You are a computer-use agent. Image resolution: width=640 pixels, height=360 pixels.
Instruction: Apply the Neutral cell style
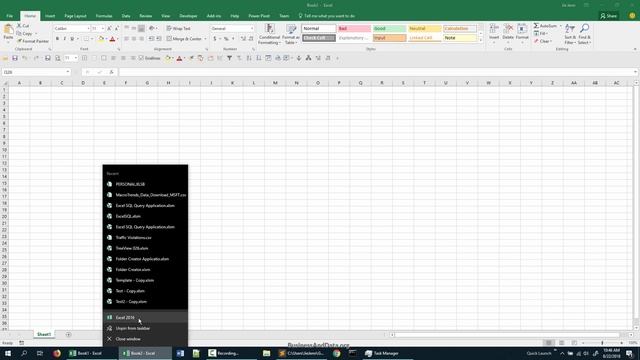tap(424, 29)
